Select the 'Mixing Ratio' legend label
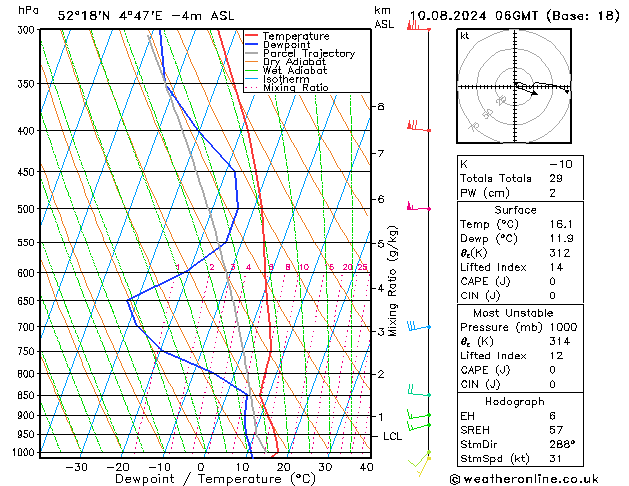 (296, 87)
